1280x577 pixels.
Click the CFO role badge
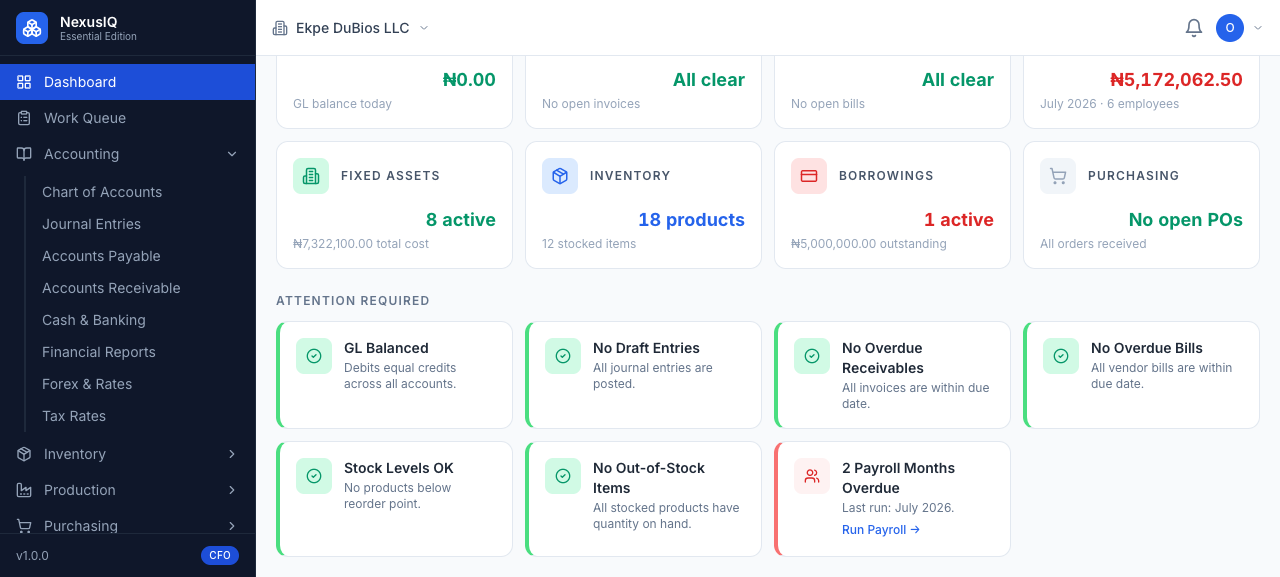pyautogui.click(x=220, y=556)
